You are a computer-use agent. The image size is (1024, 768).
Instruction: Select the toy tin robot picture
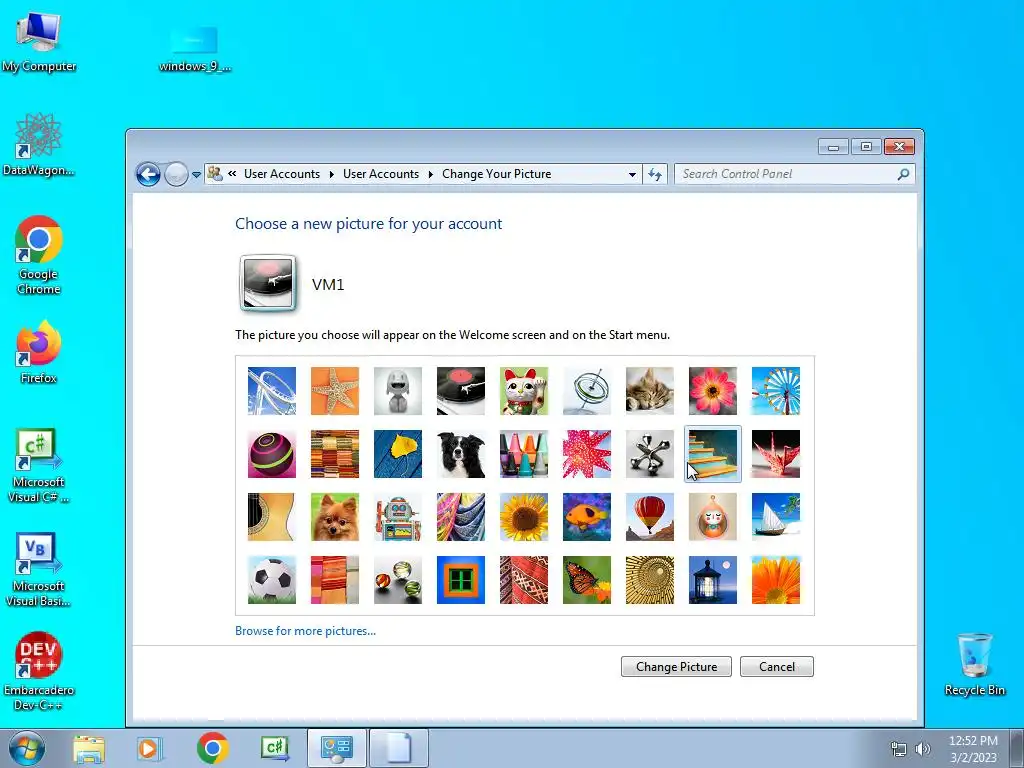[398, 517]
